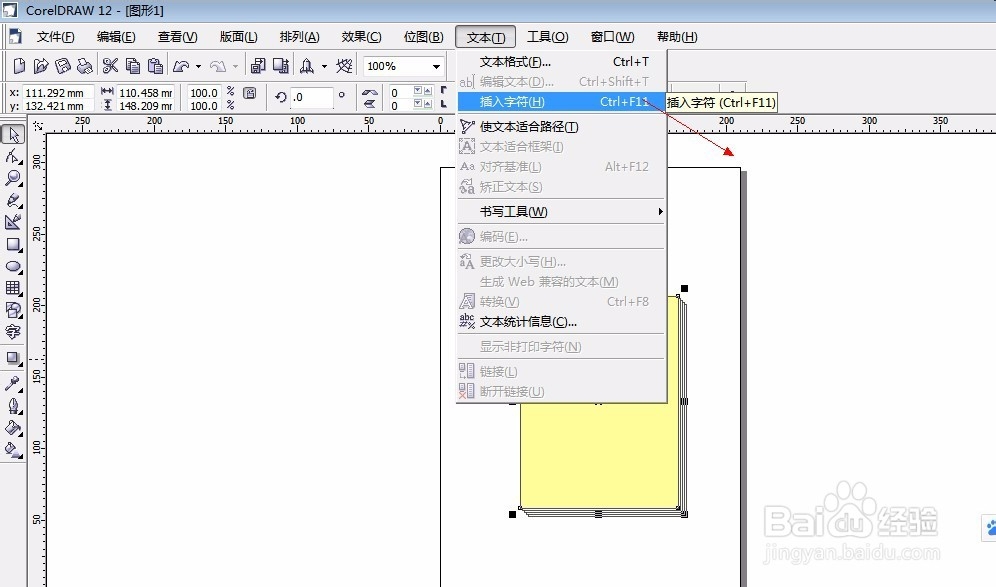The image size is (996, 587).
Task: Open the 排列(A) Arrange menu
Action: (300, 37)
